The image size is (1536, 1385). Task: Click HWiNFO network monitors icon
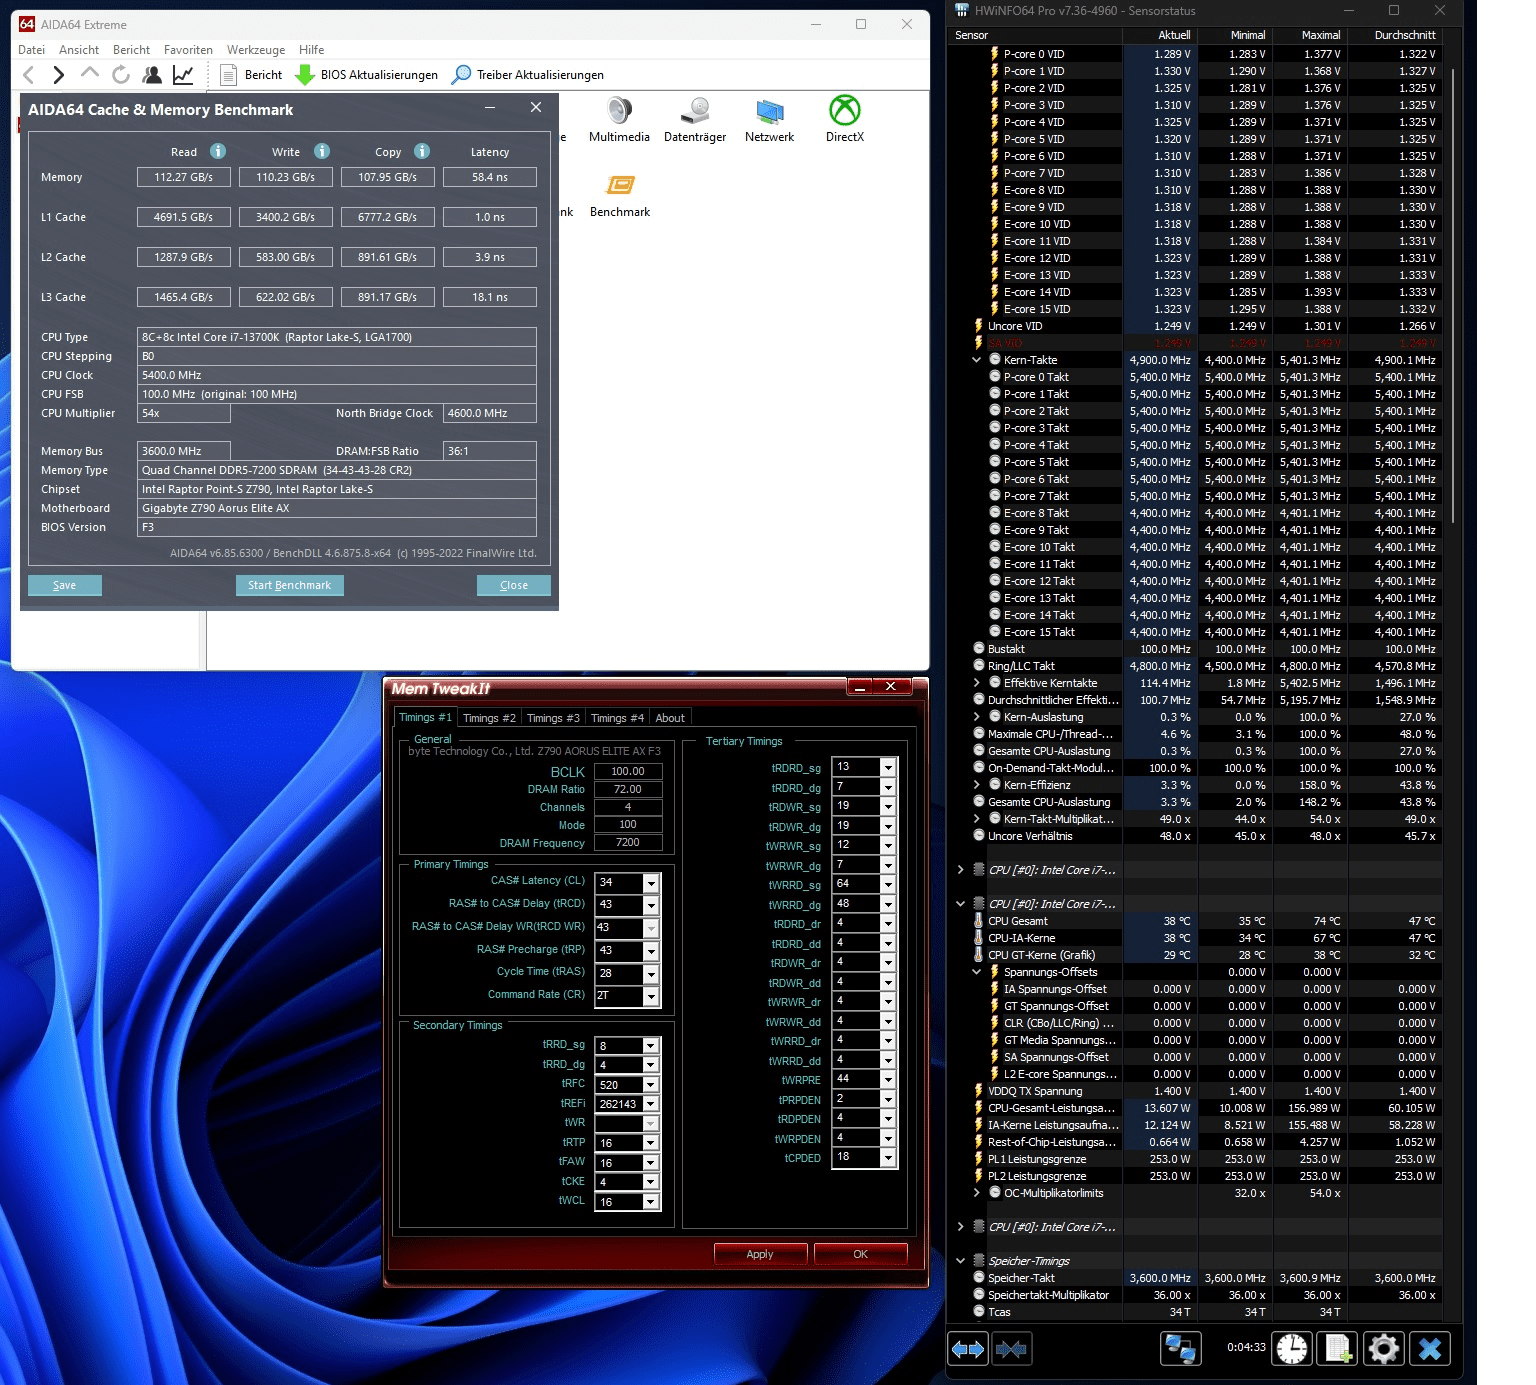tap(1180, 1349)
